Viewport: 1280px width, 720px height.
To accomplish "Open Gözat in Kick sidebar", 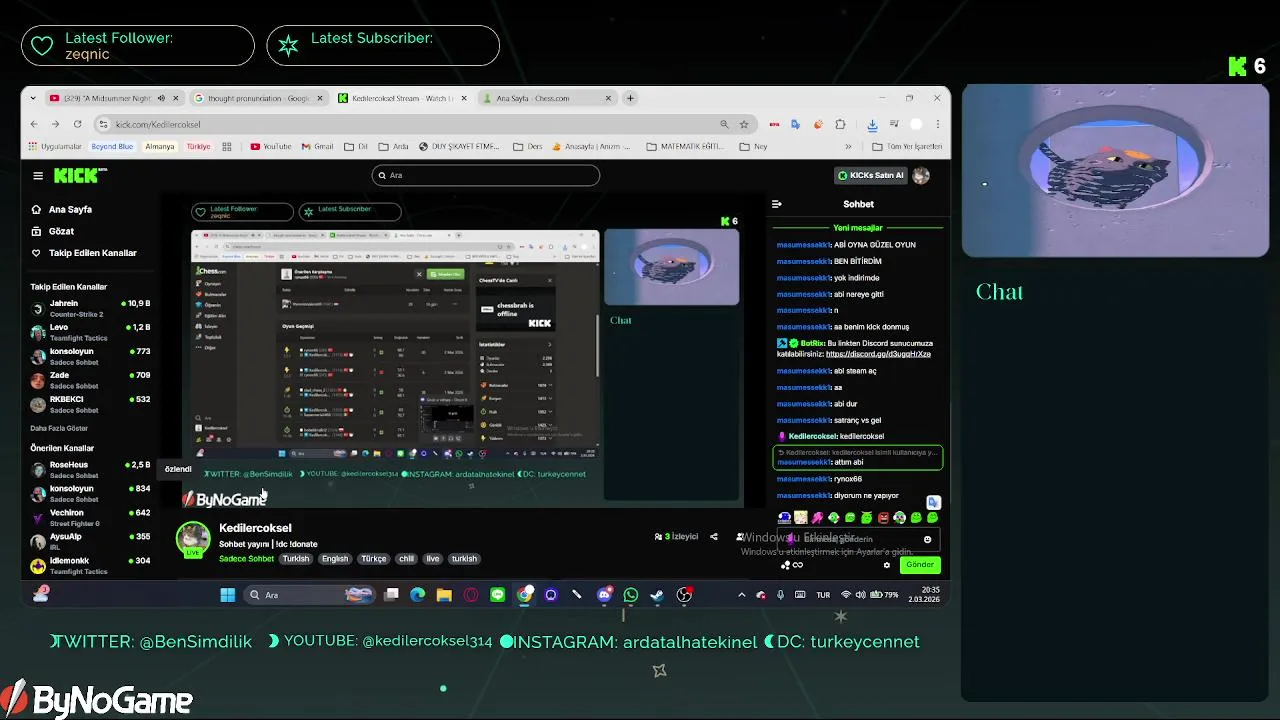I will click(x=53, y=231).
